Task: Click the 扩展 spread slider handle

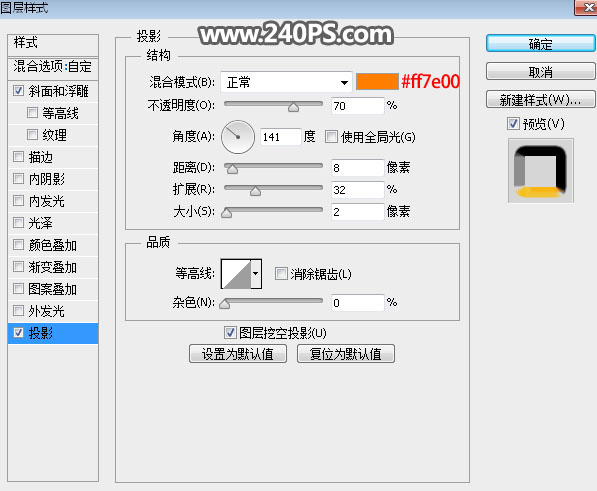Action: click(x=255, y=191)
